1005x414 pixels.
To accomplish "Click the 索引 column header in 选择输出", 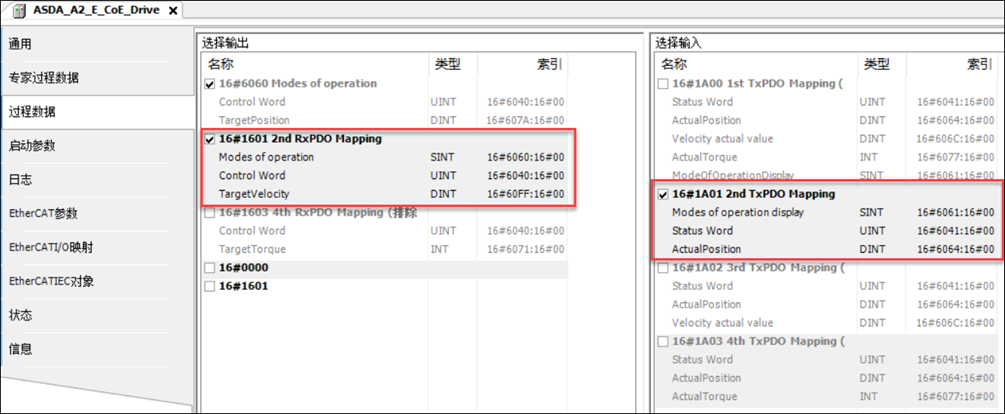I will pos(549,64).
